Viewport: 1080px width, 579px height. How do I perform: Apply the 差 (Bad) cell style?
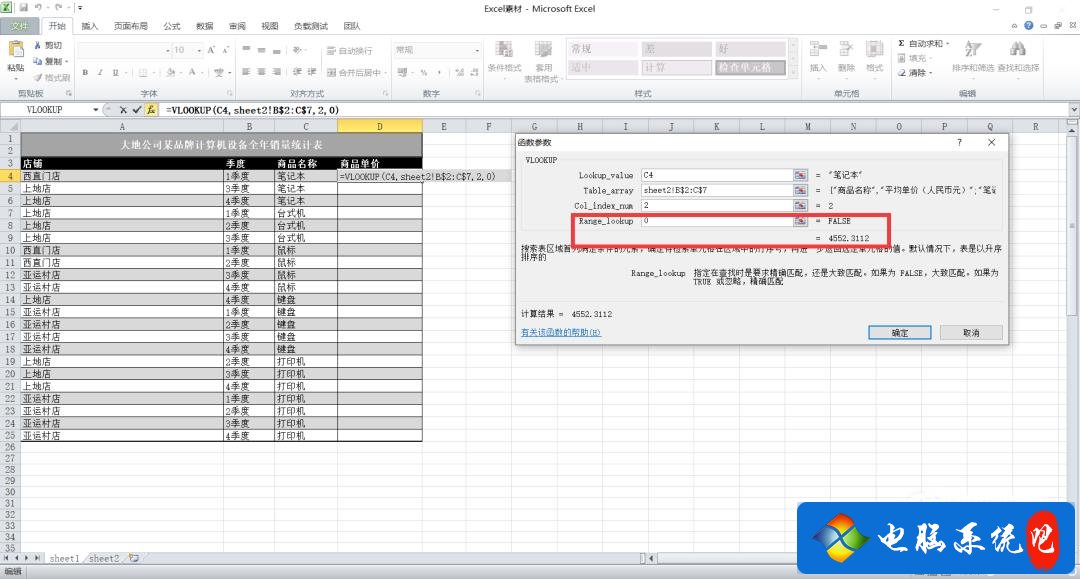click(676, 49)
